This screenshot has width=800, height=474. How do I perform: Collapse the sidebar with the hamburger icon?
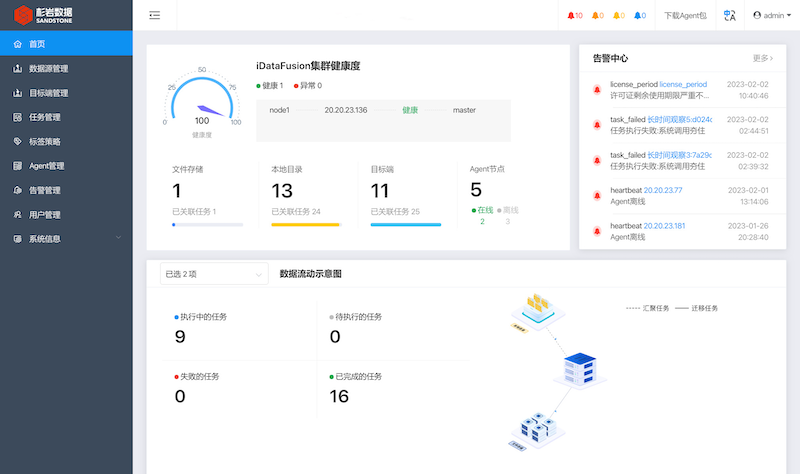[x=155, y=15]
